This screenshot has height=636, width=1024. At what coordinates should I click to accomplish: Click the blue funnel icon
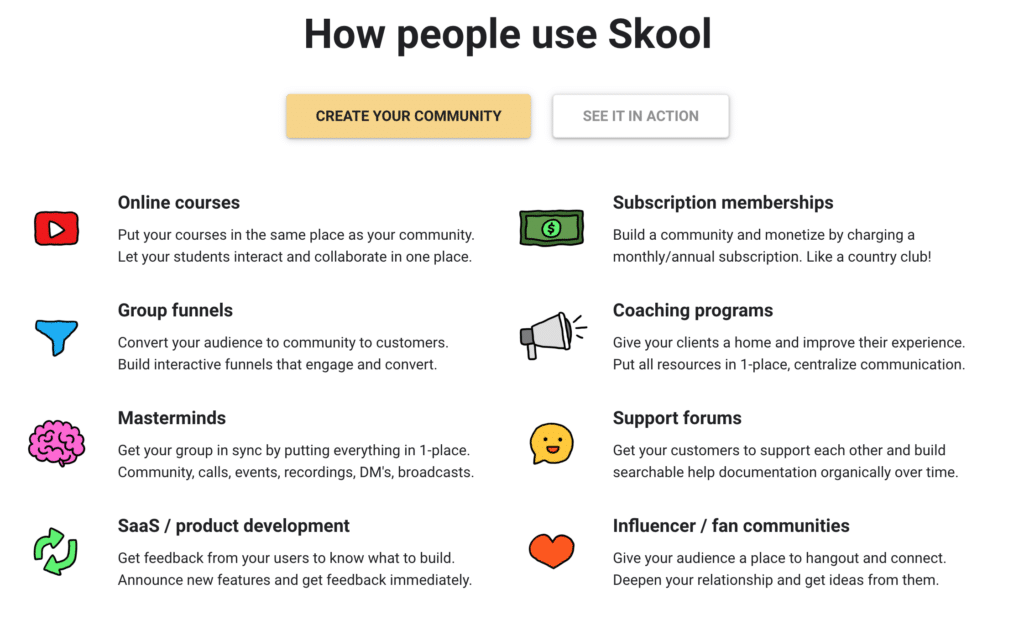click(x=57, y=337)
